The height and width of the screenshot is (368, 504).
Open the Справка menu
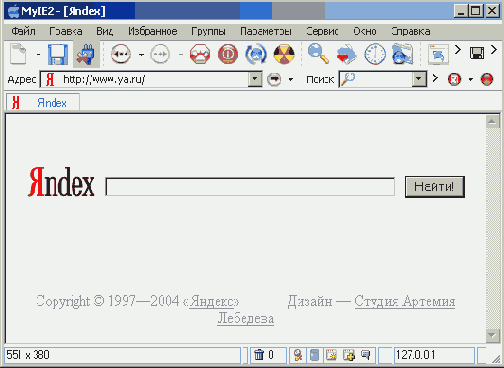(x=411, y=31)
